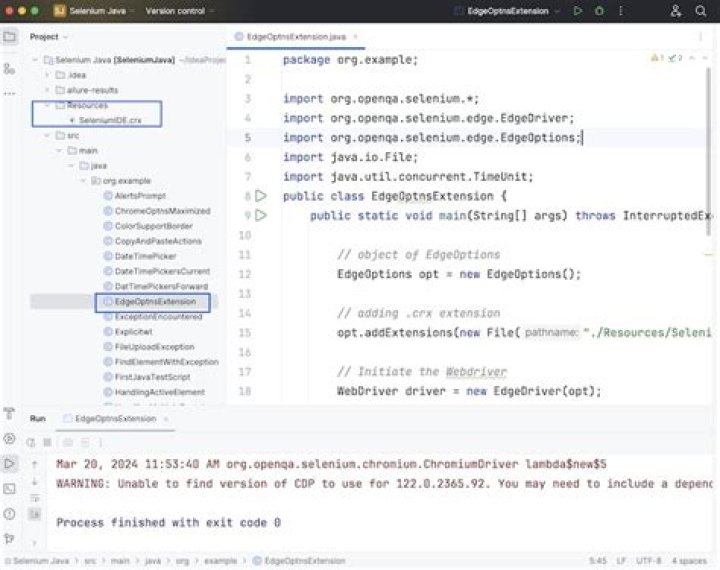
Task: Open FirstJavaTestScript class in project tree
Action: click(152, 377)
